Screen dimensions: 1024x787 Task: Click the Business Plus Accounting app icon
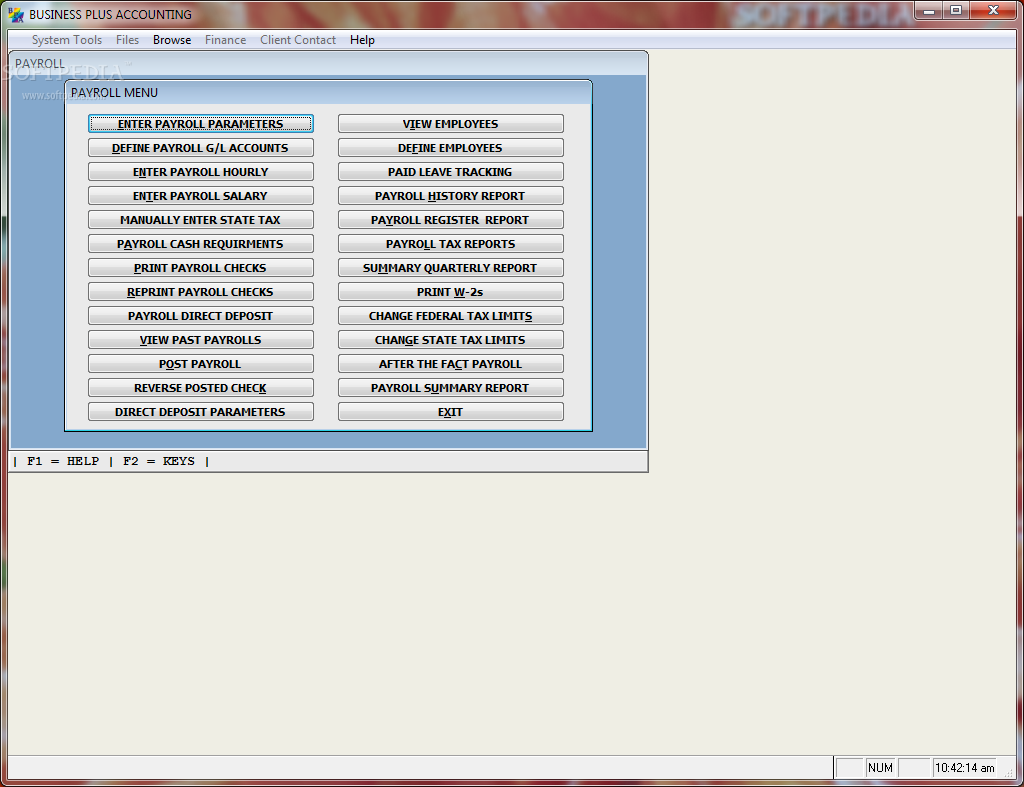coord(16,14)
